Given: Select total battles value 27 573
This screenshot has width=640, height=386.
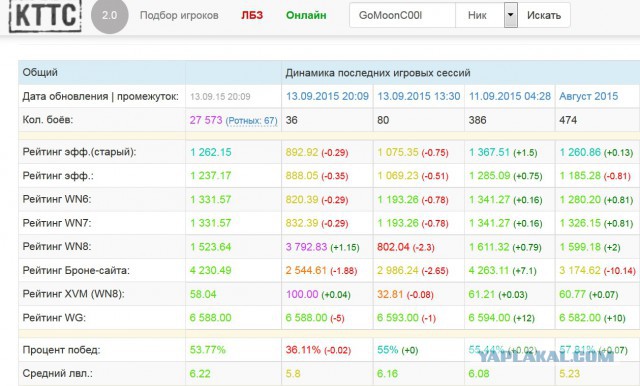Looking at the screenshot, I should click(206, 120).
